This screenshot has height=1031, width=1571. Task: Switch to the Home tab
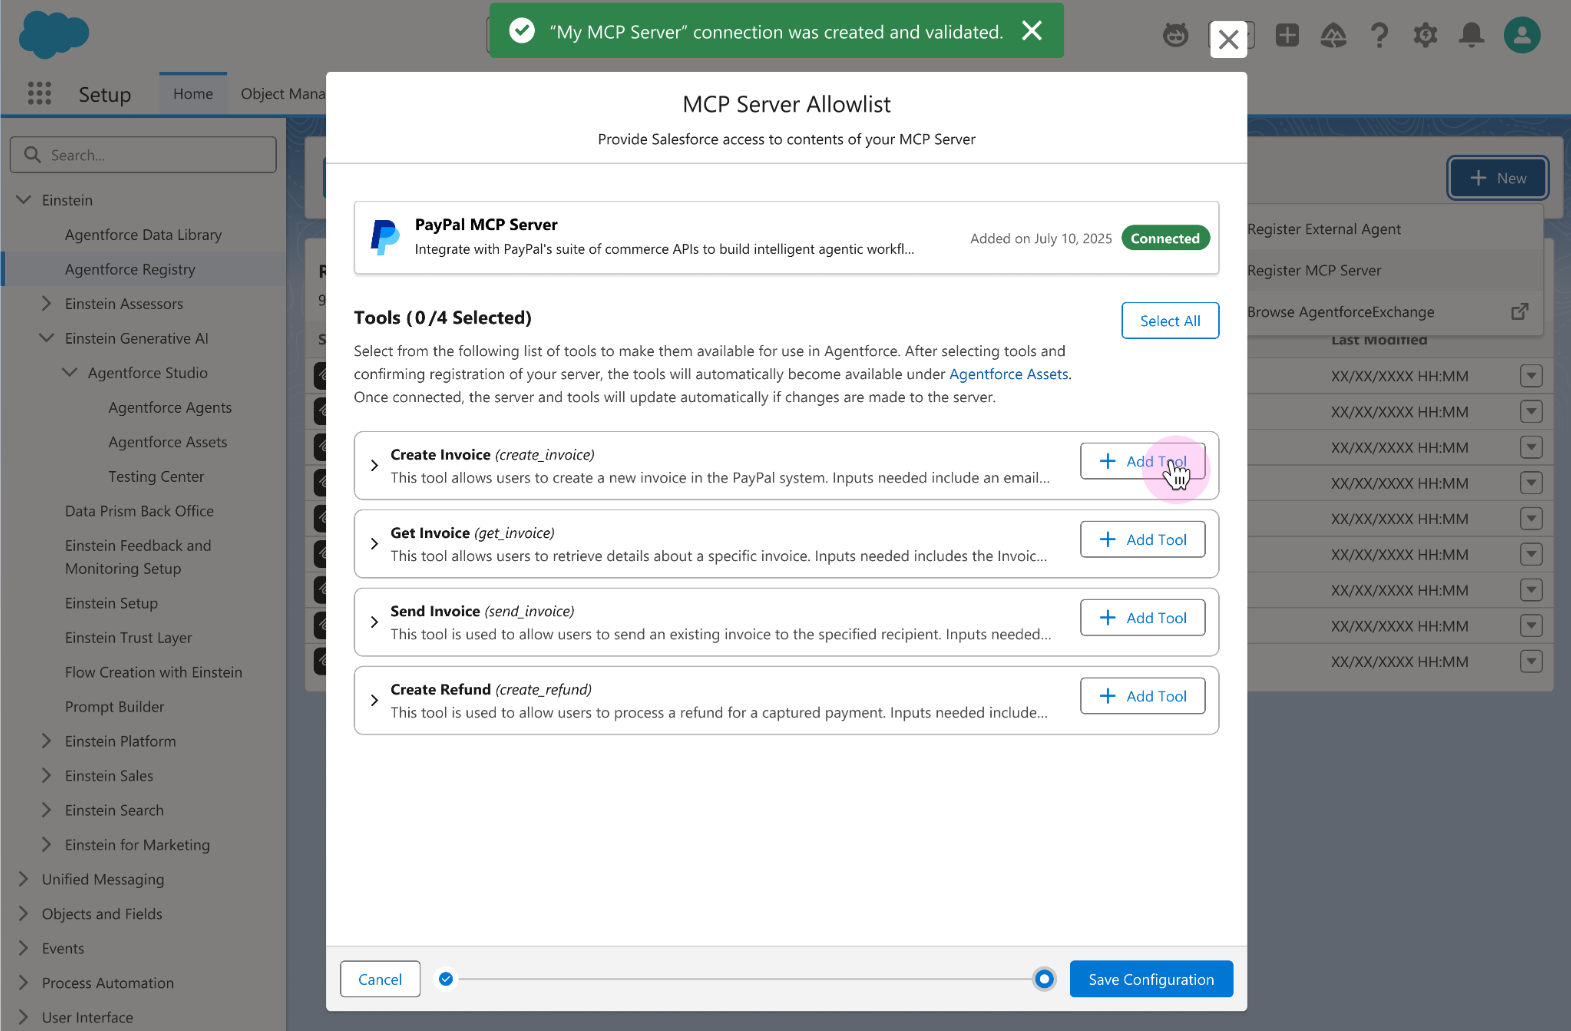click(x=193, y=94)
